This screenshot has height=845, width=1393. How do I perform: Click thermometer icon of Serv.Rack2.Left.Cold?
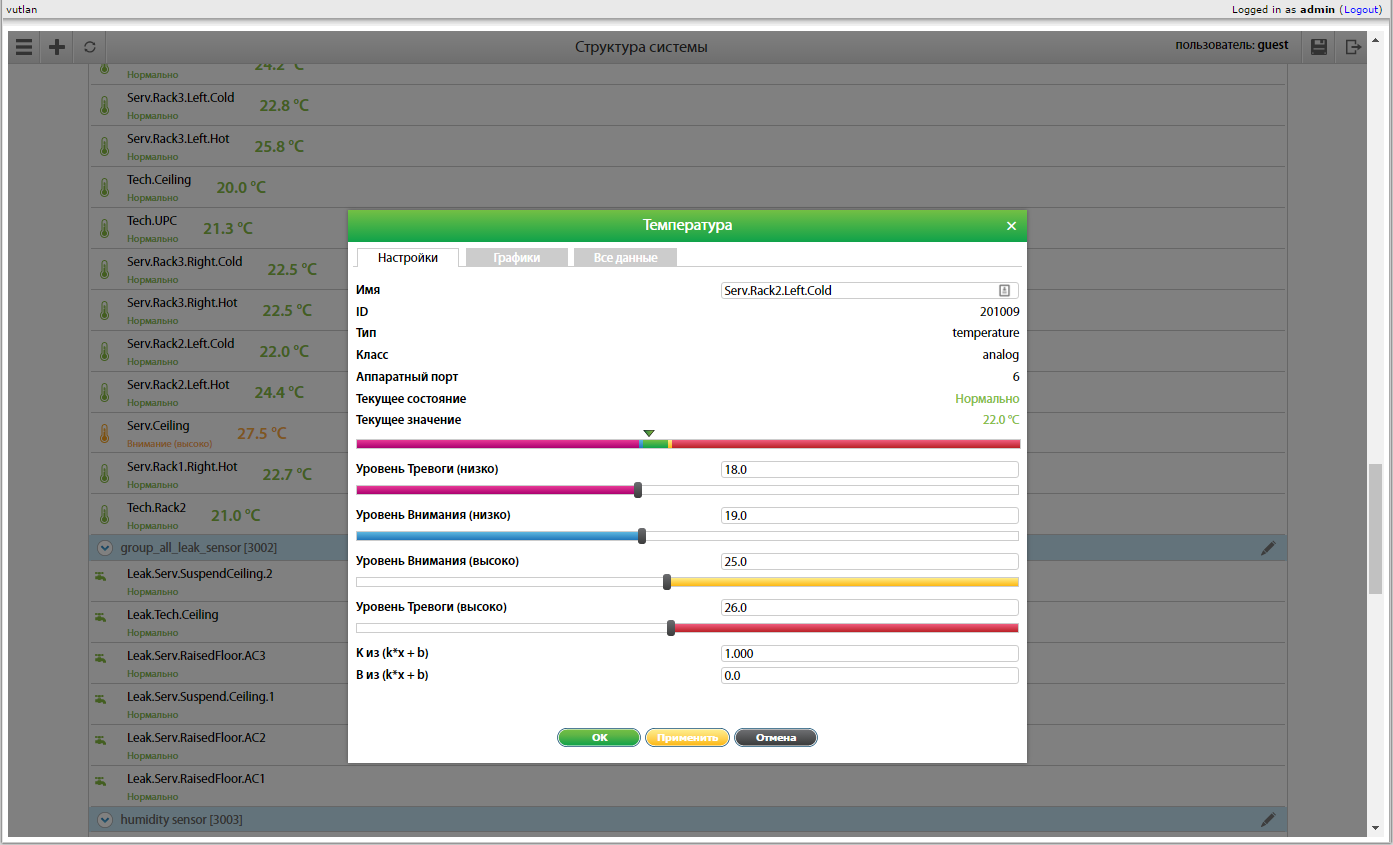click(104, 351)
